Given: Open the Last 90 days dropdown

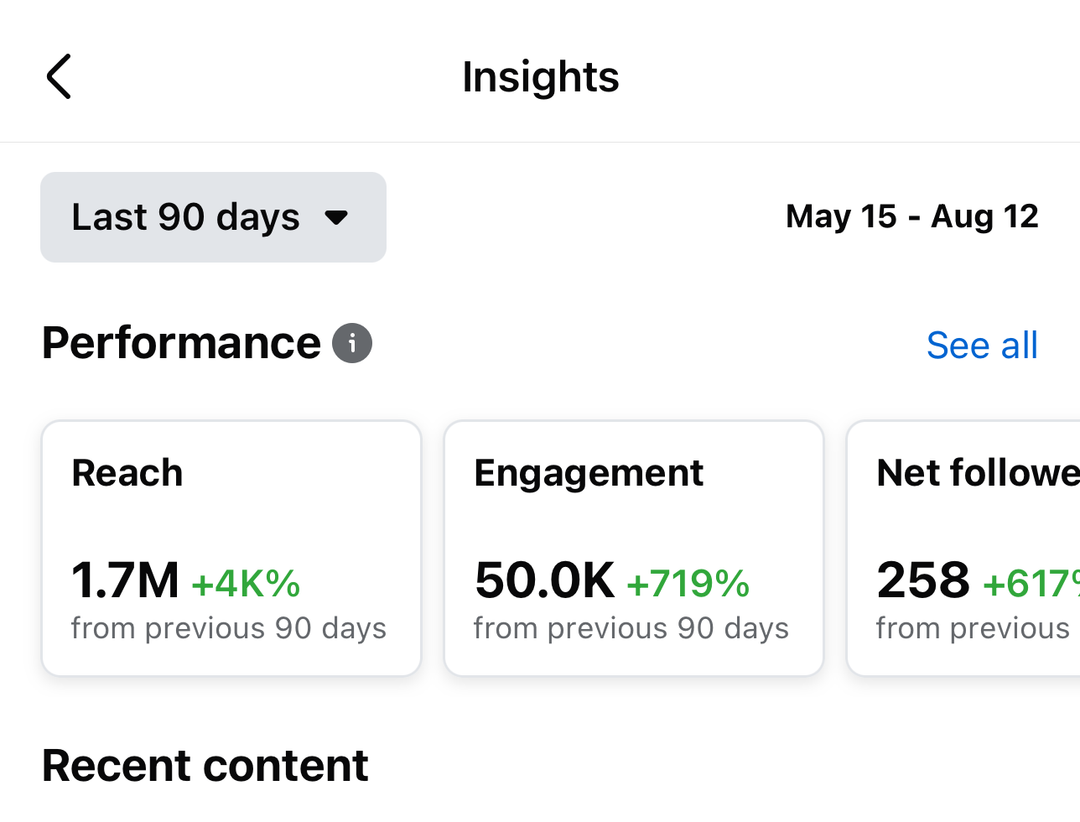Looking at the screenshot, I should pyautogui.click(x=212, y=217).
